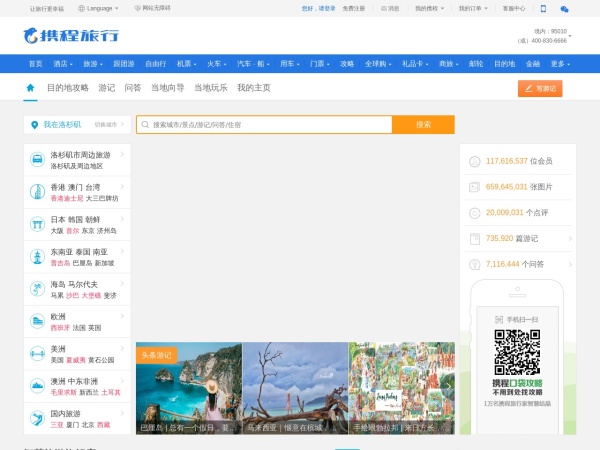
Task: Open the 酒店 menu in navigation bar
Action: coord(62,63)
